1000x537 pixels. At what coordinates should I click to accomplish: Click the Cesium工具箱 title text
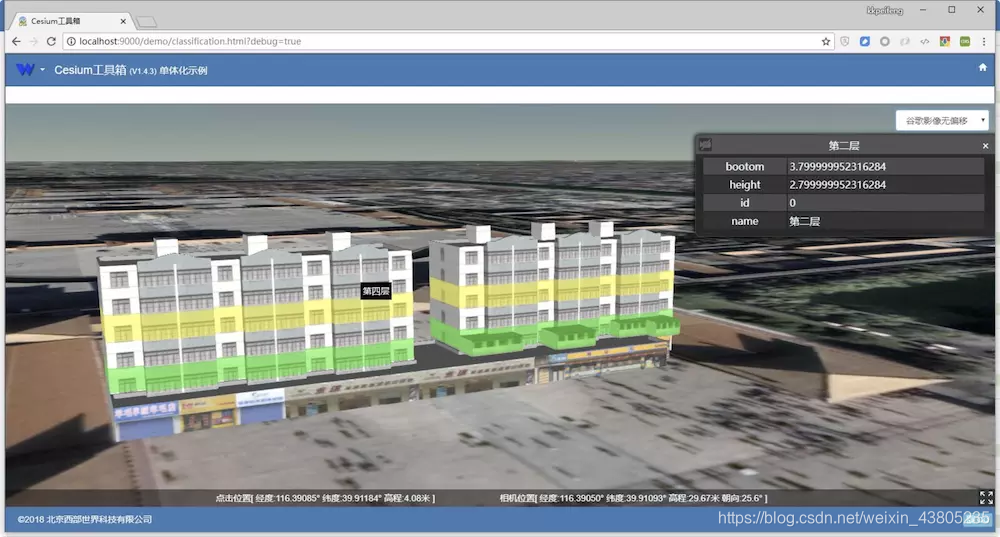[90, 70]
